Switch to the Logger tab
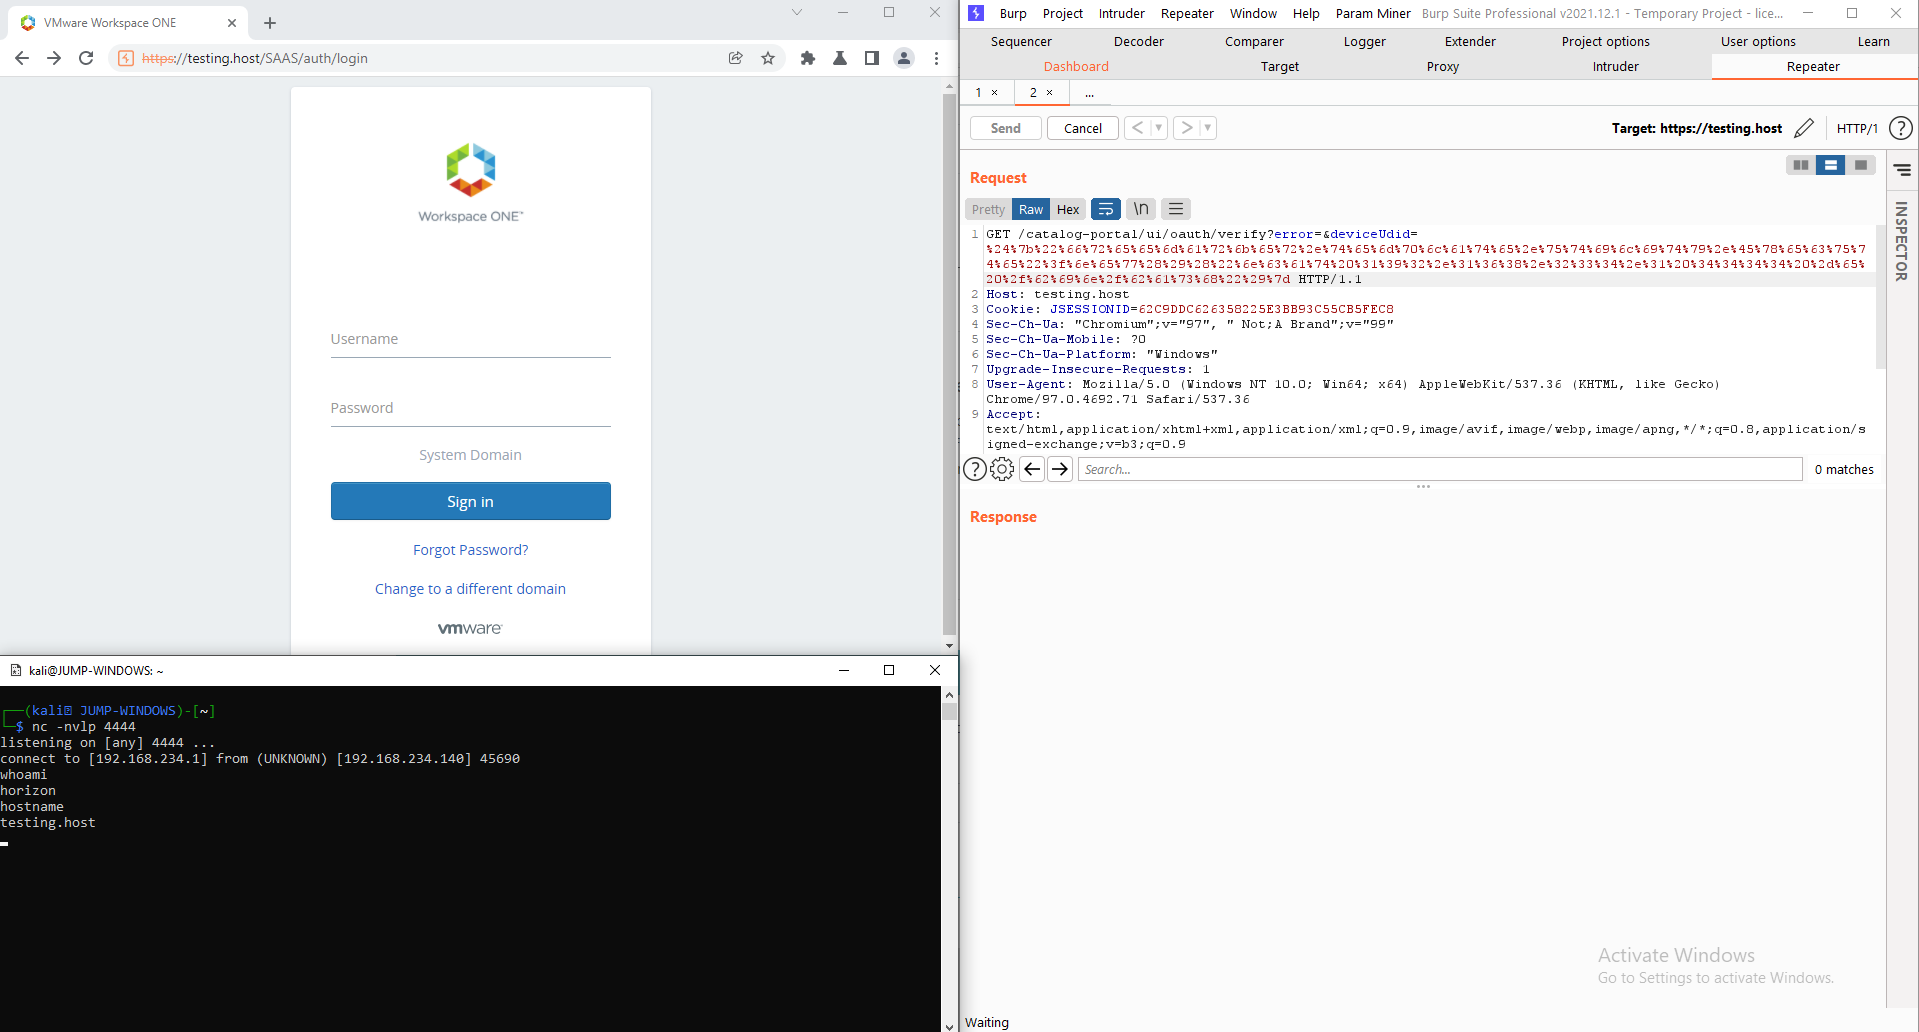 [1365, 41]
